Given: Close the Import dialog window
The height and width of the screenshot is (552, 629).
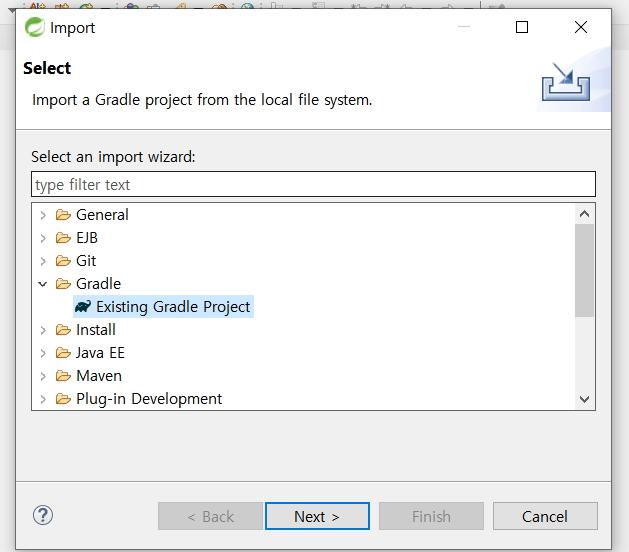Looking at the screenshot, I should coord(581,27).
